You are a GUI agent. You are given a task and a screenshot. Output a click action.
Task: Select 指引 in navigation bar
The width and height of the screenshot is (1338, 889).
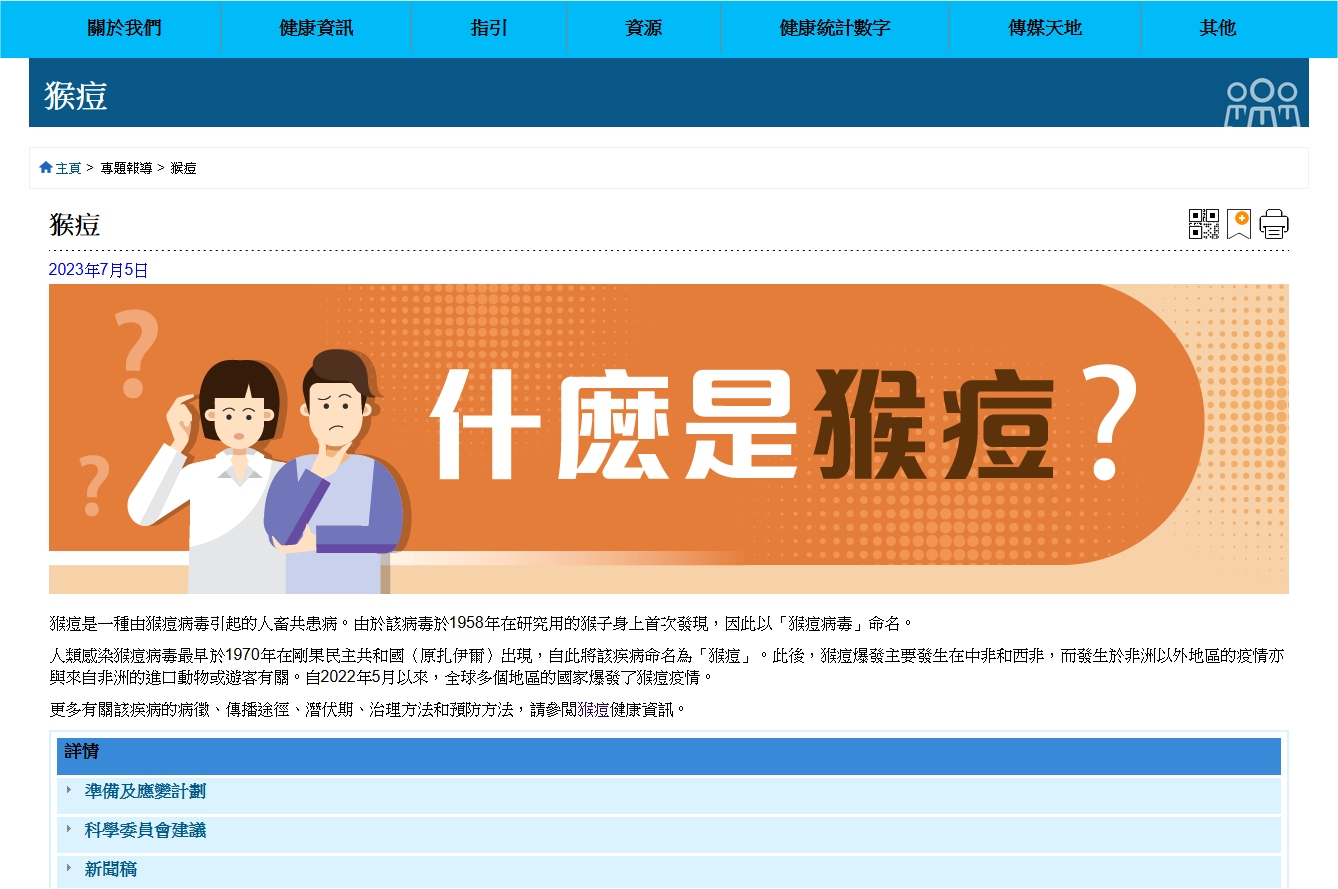pos(489,28)
